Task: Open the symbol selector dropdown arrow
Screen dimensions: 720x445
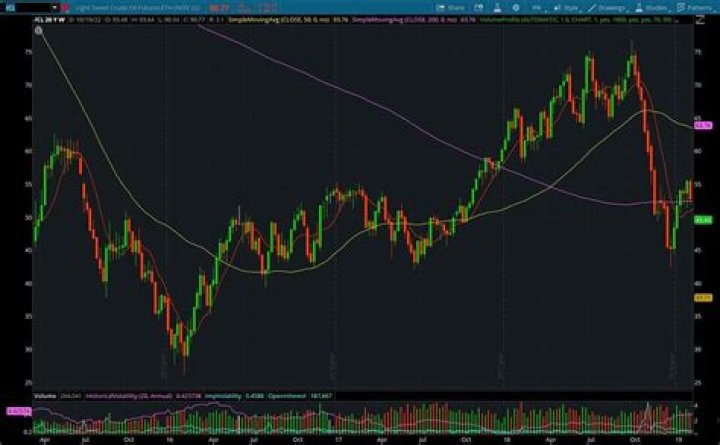Action: tap(53, 7)
